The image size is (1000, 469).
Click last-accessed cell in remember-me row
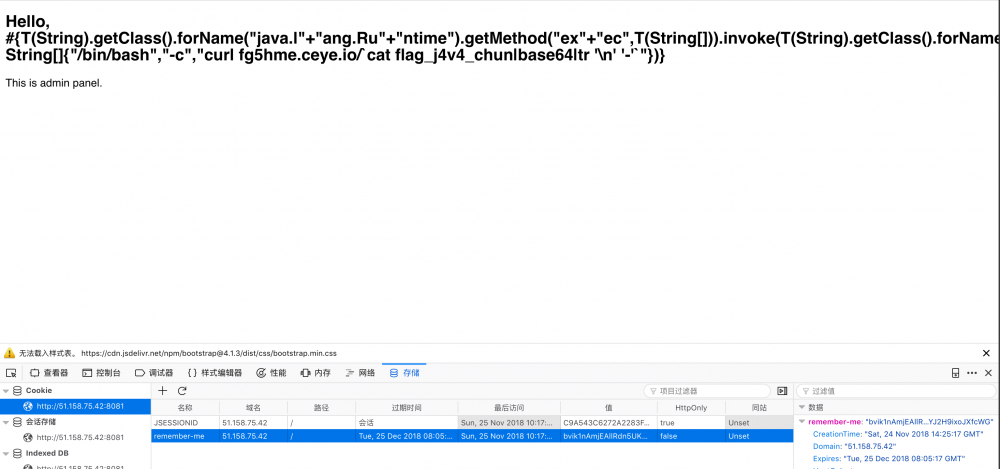(x=509, y=436)
